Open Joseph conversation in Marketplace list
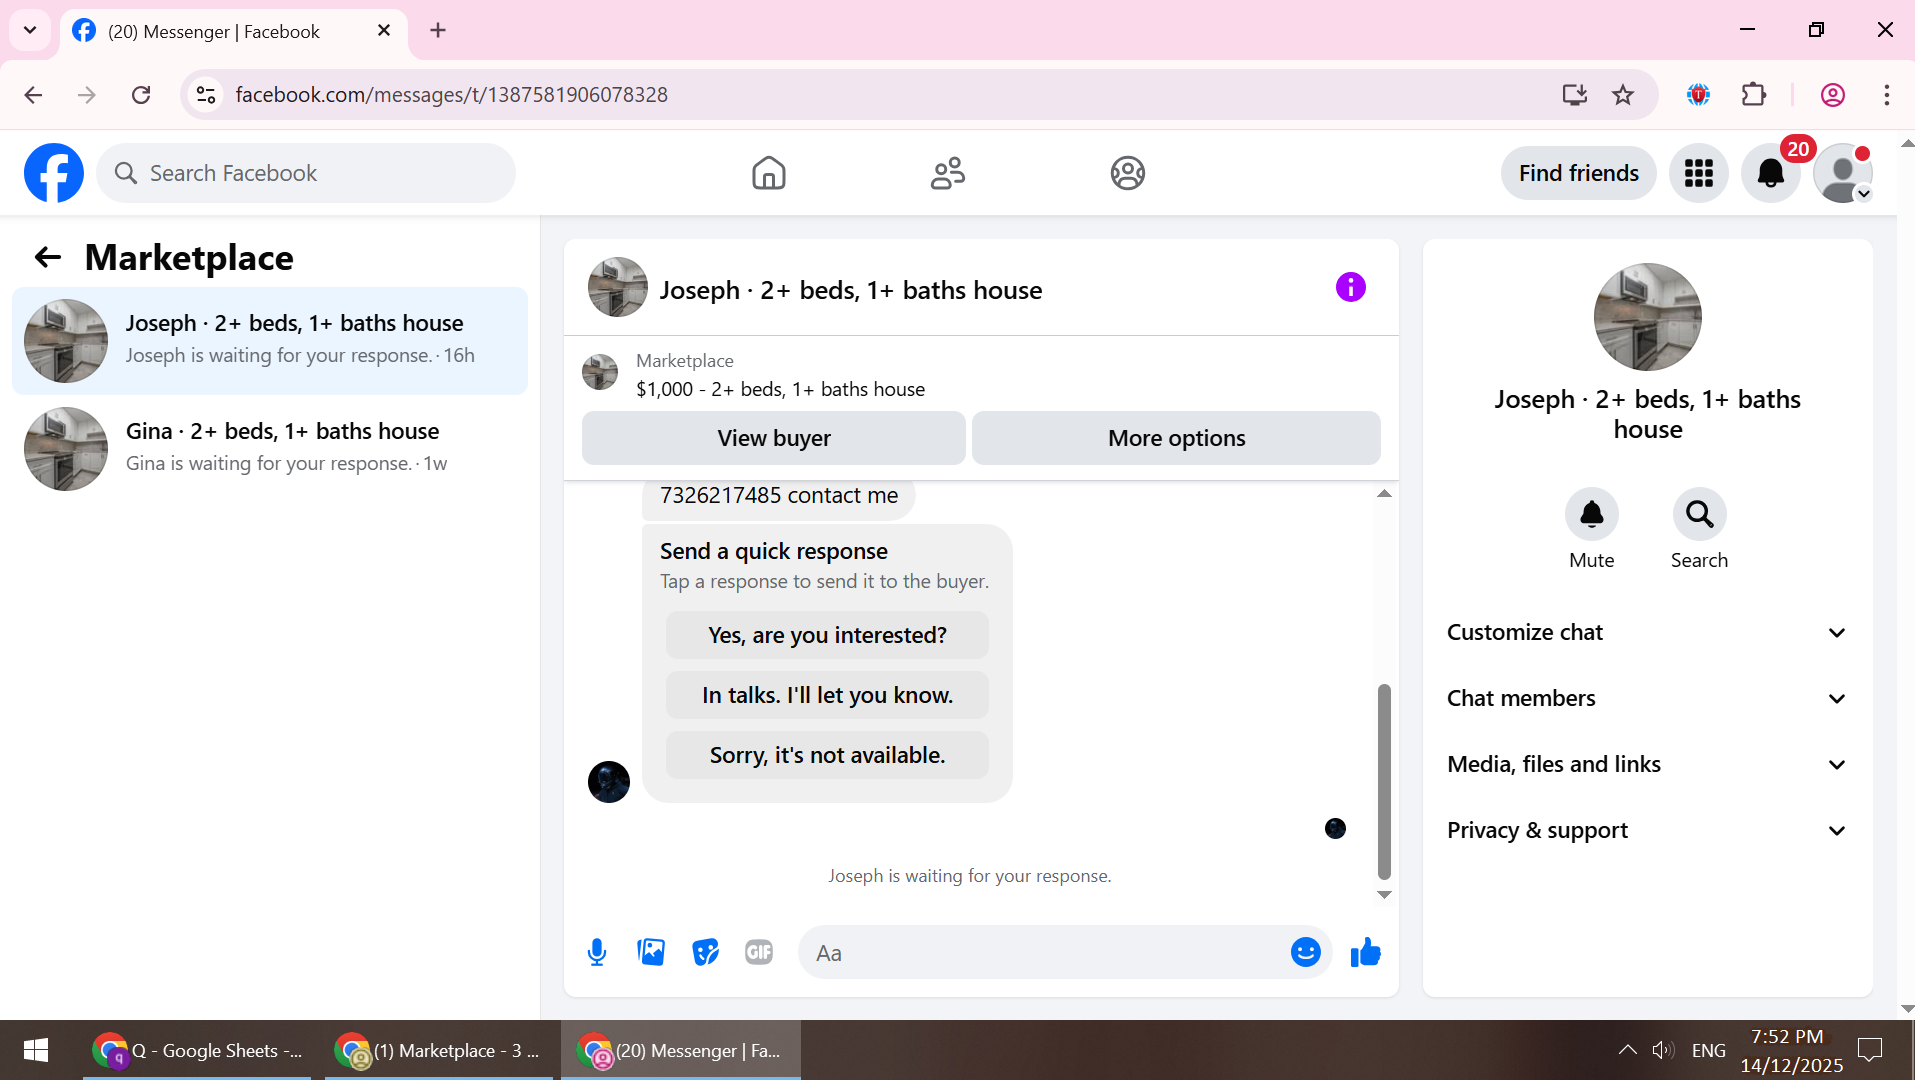Viewport: 1915px width, 1080px height. (270, 340)
